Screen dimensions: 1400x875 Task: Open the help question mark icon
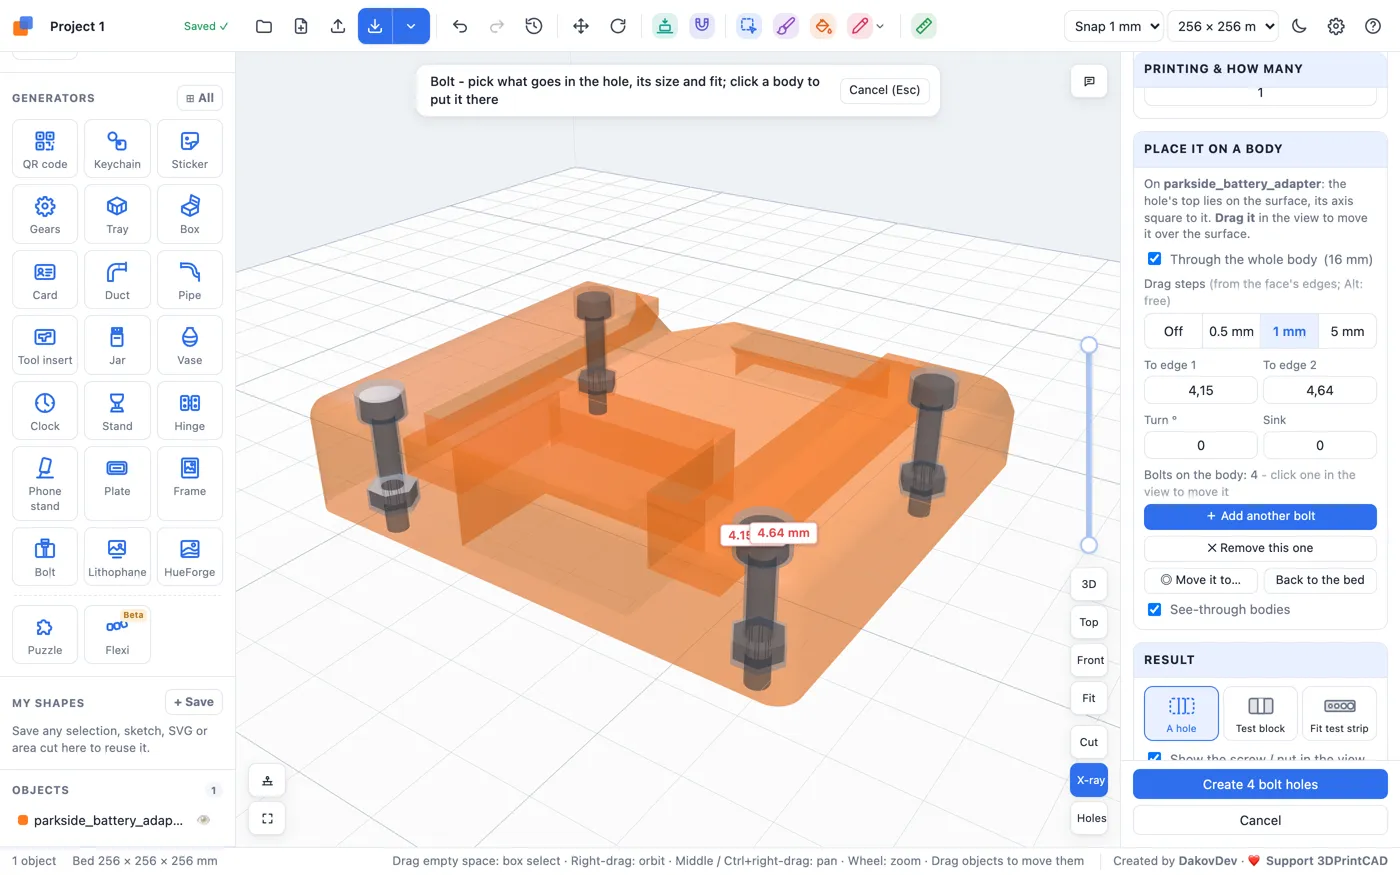pos(1373,26)
